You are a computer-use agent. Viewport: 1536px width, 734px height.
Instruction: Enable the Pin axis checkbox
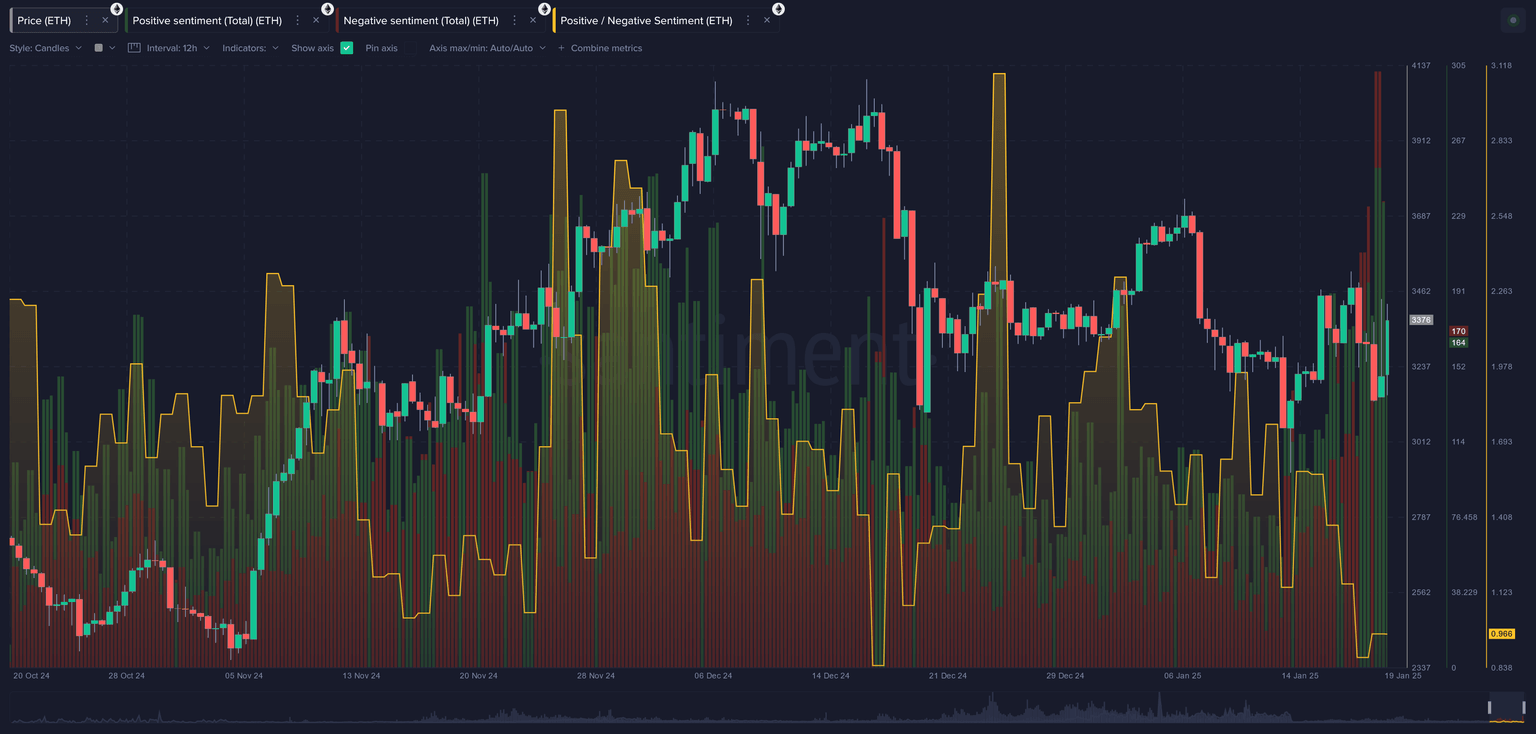(x=410, y=47)
